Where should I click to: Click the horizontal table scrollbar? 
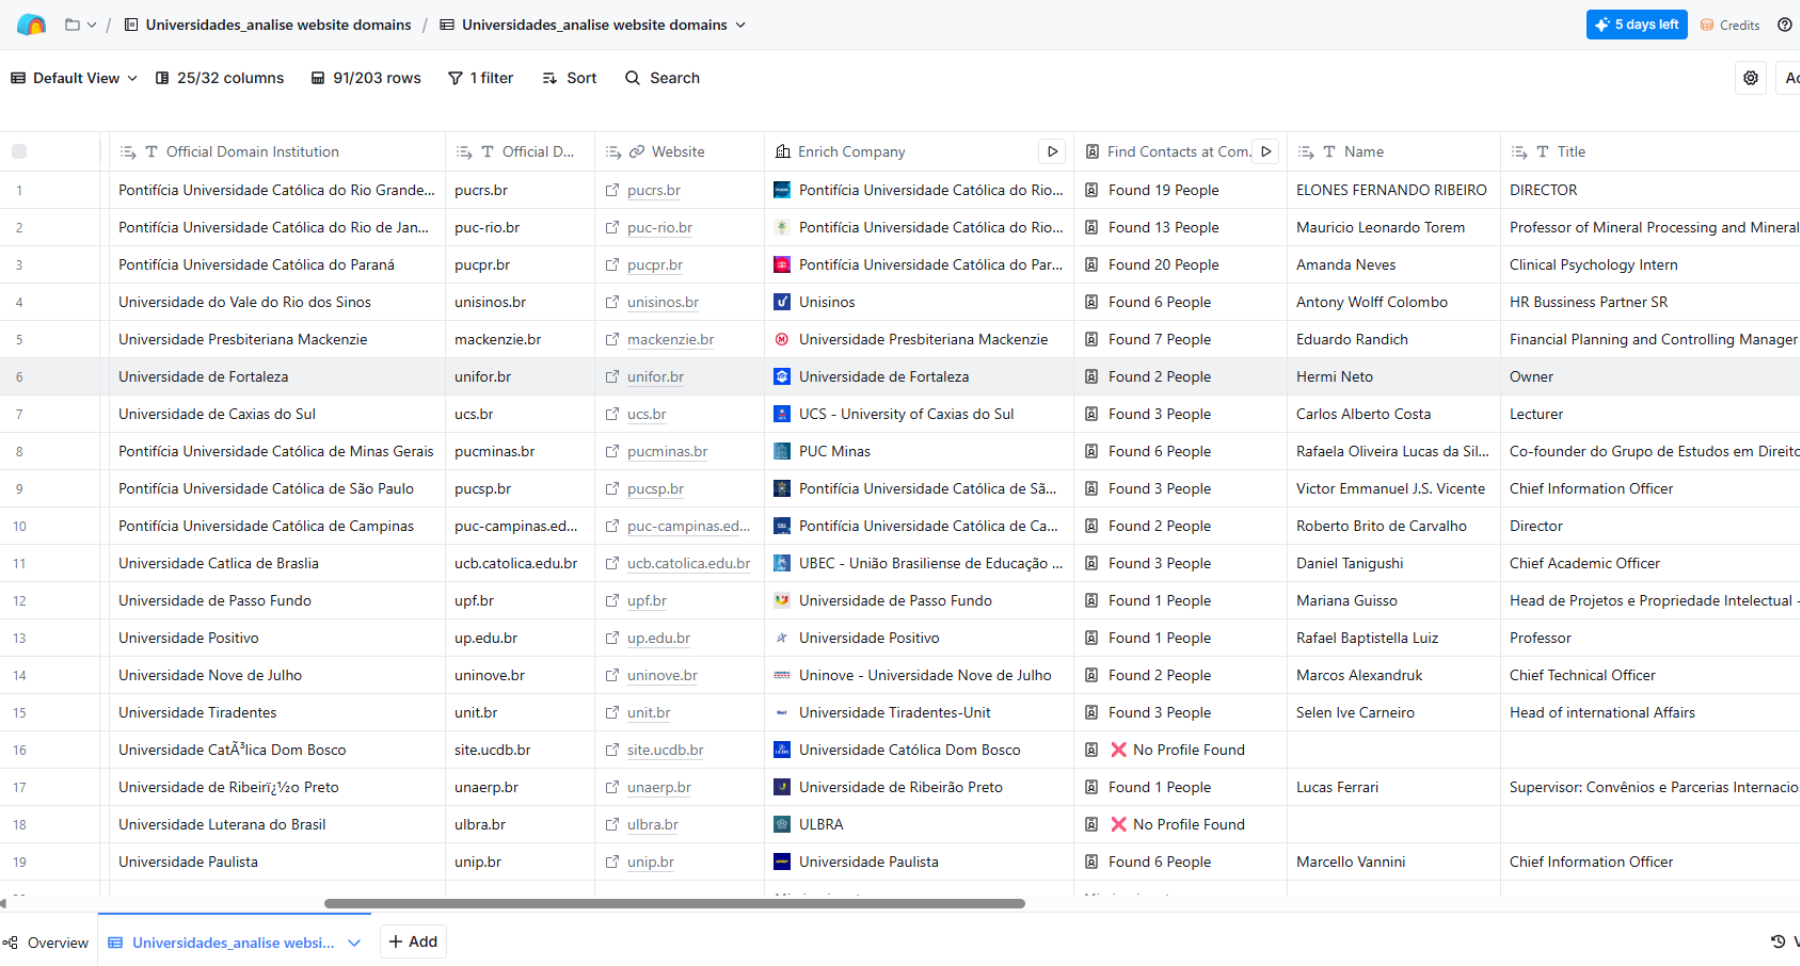[674, 903]
